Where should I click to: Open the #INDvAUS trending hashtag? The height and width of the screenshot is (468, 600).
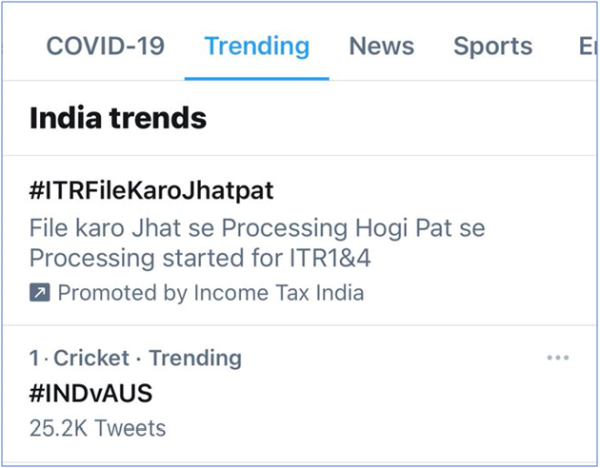point(91,394)
